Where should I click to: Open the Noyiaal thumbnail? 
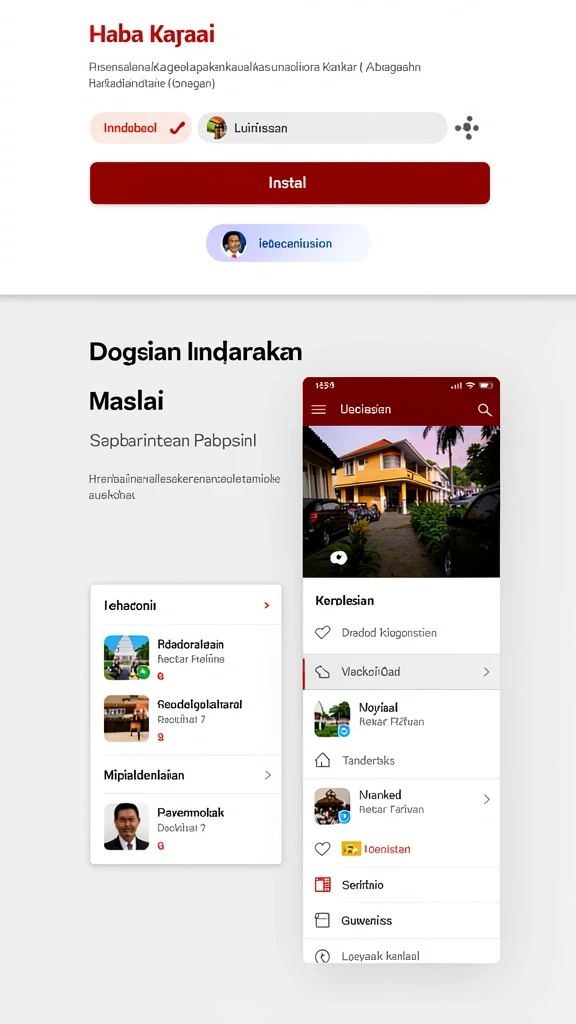pos(332,719)
